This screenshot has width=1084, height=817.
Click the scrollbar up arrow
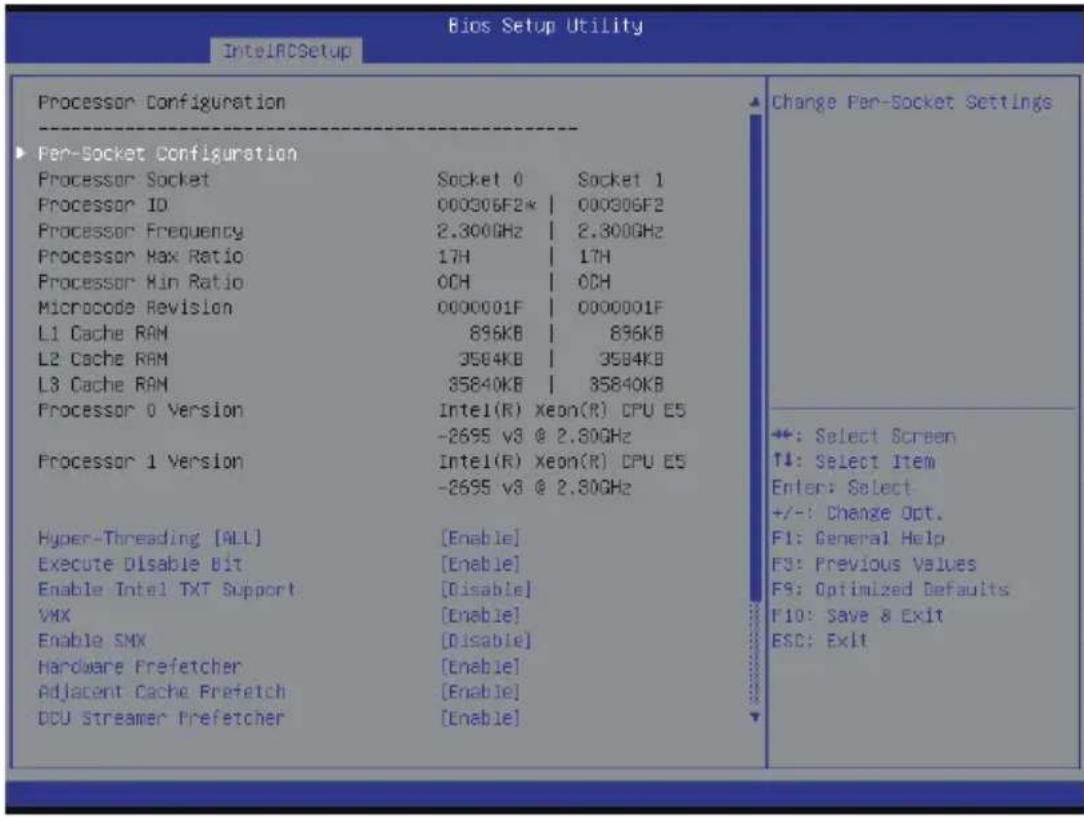point(755,102)
